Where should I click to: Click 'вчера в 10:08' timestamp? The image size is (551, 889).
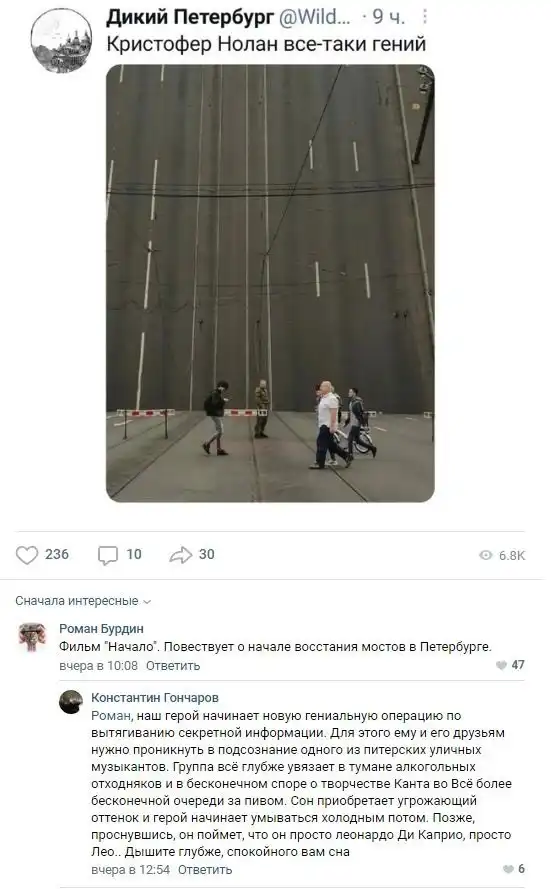click(x=99, y=666)
